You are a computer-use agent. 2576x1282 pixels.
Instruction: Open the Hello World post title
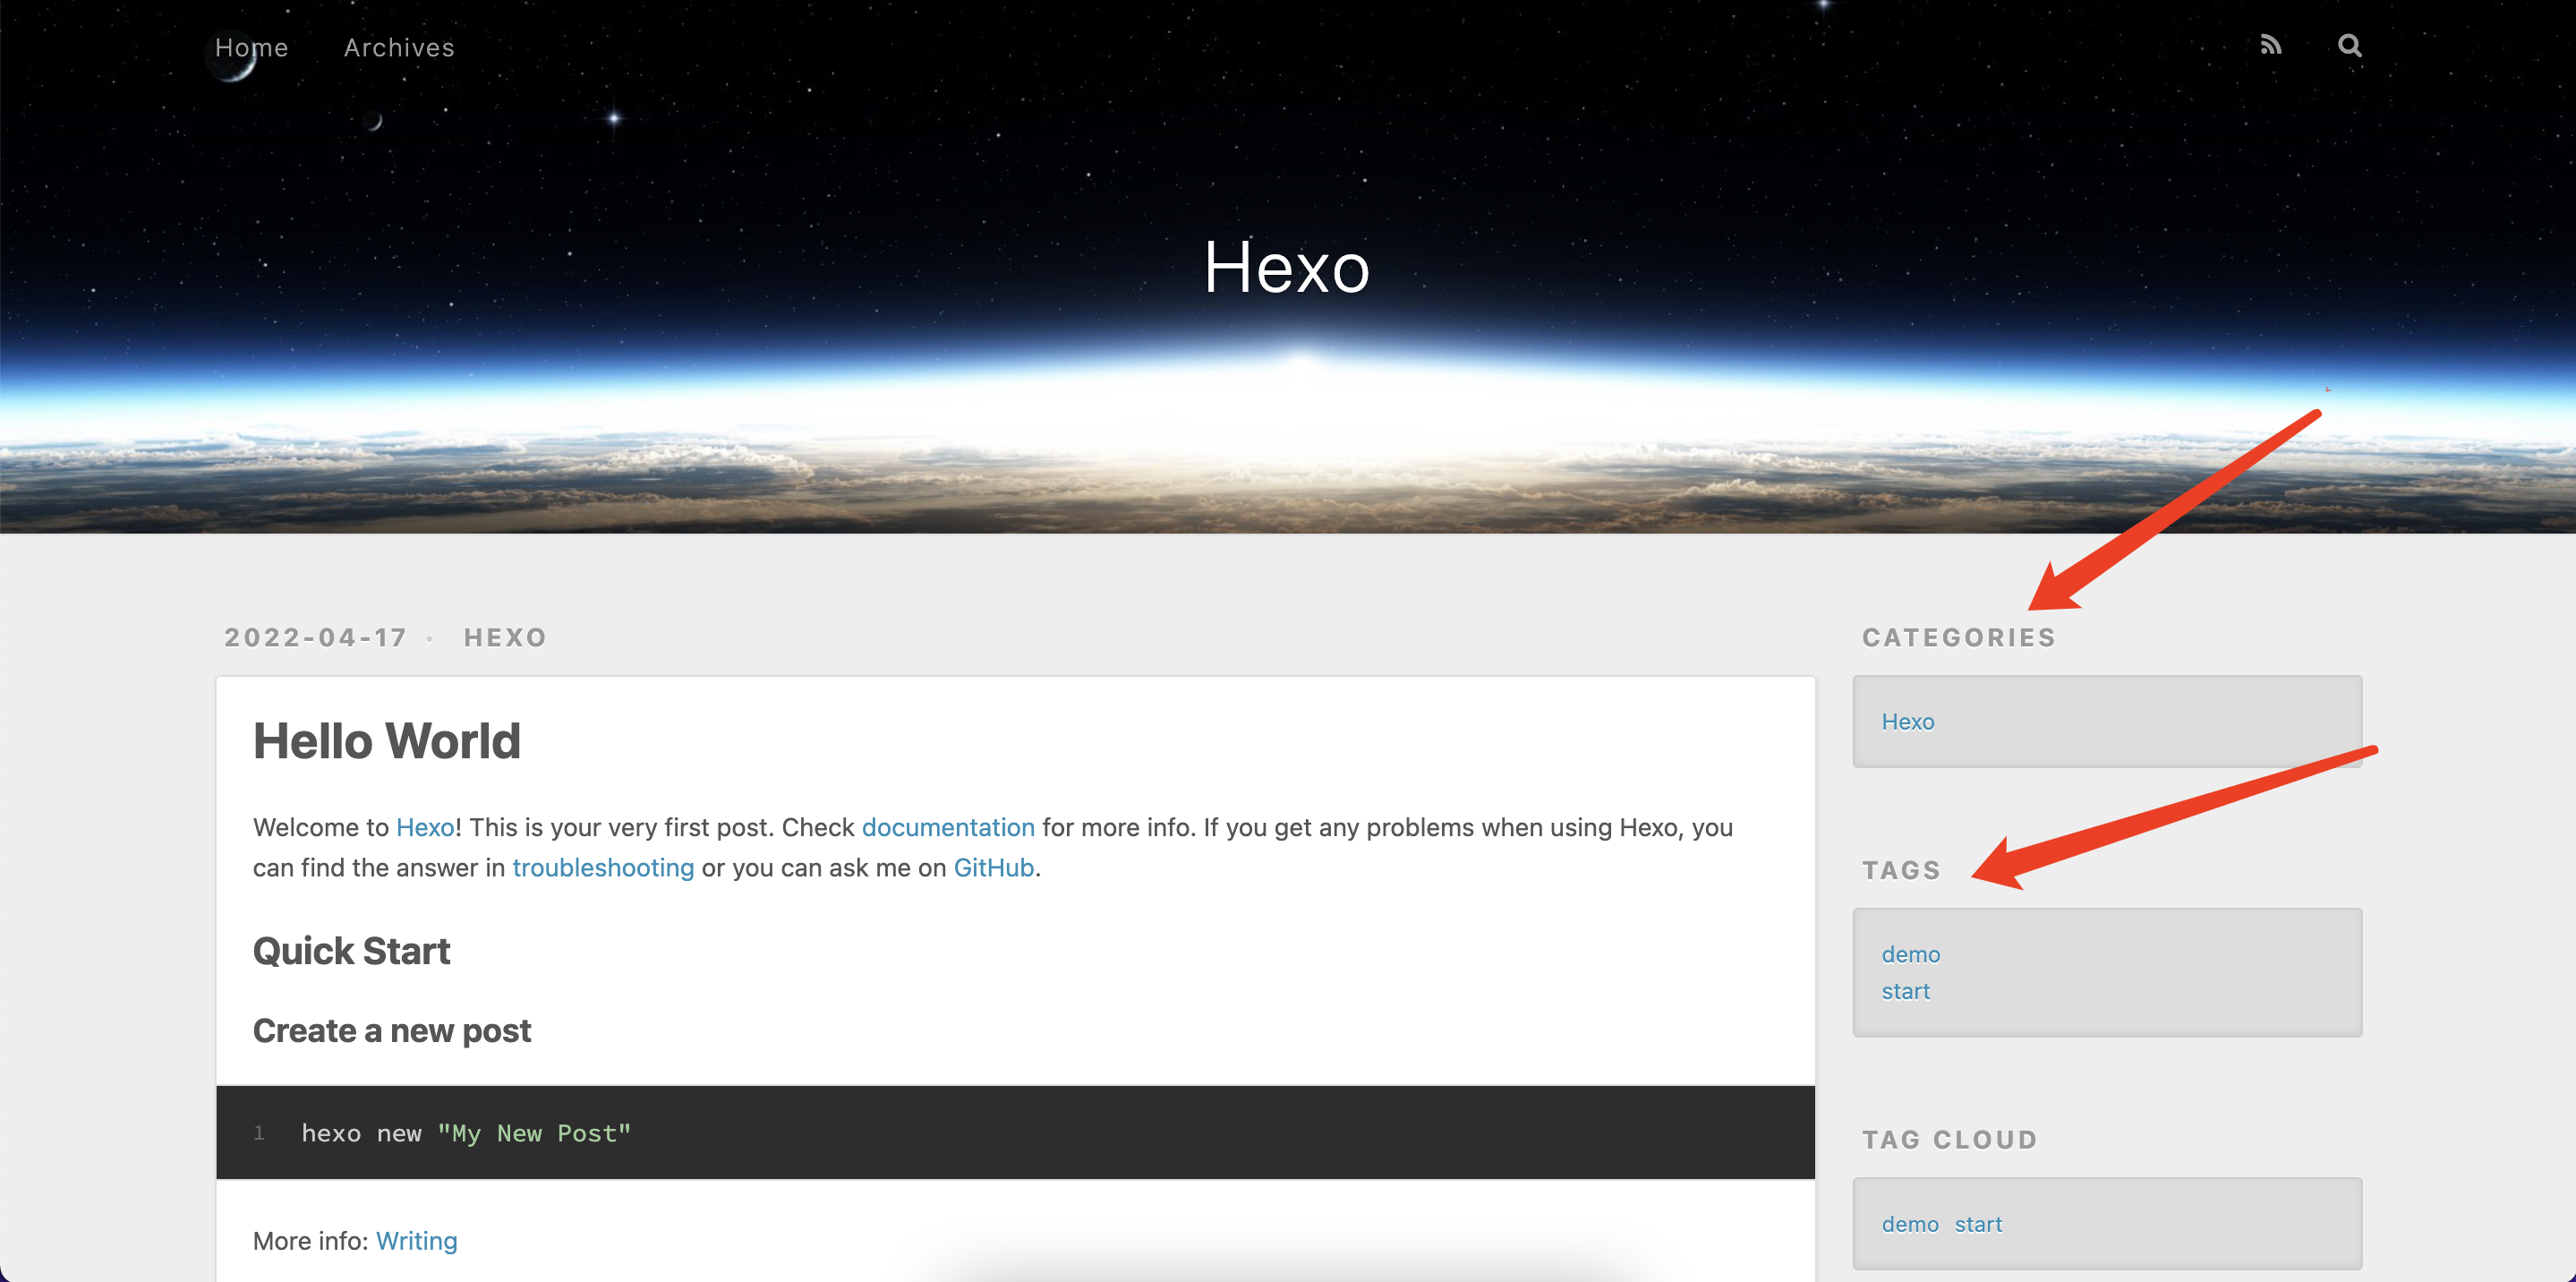point(387,740)
